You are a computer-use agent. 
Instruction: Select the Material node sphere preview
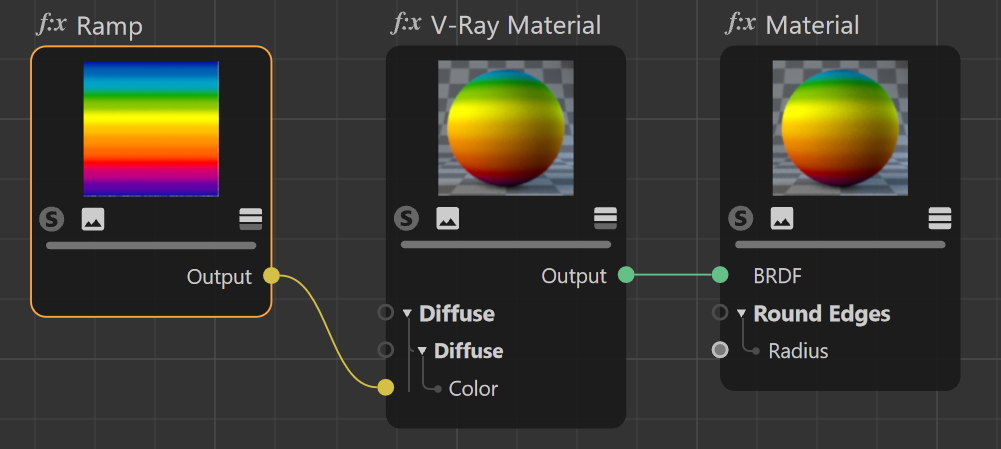[840, 128]
